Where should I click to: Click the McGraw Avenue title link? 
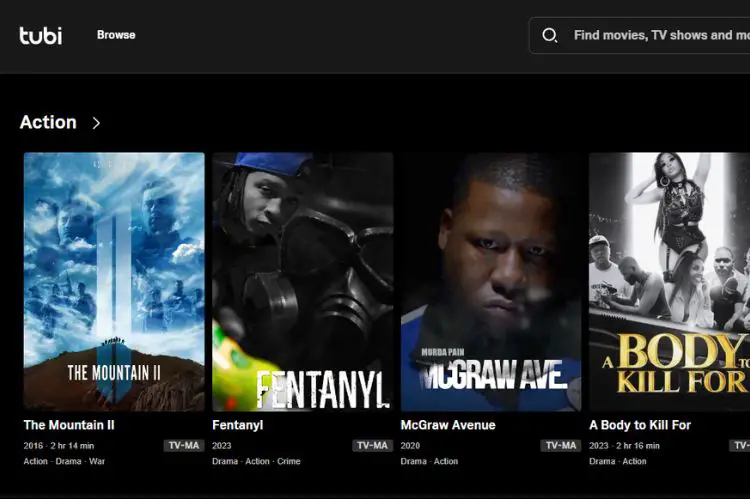(448, 425)
